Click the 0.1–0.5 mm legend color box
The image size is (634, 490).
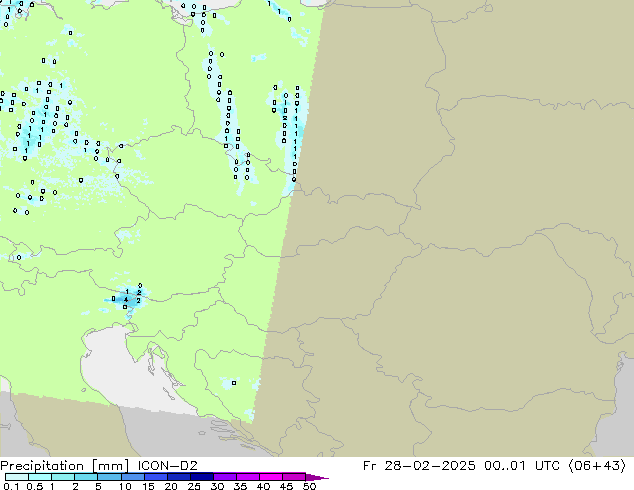coord(17,477)
